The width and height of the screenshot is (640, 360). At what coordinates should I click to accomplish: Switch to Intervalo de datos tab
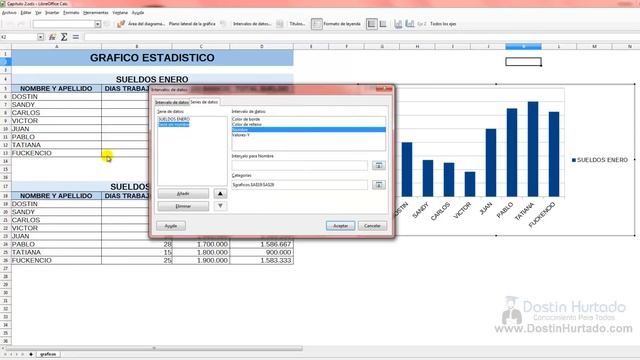(x=171, y=102)
